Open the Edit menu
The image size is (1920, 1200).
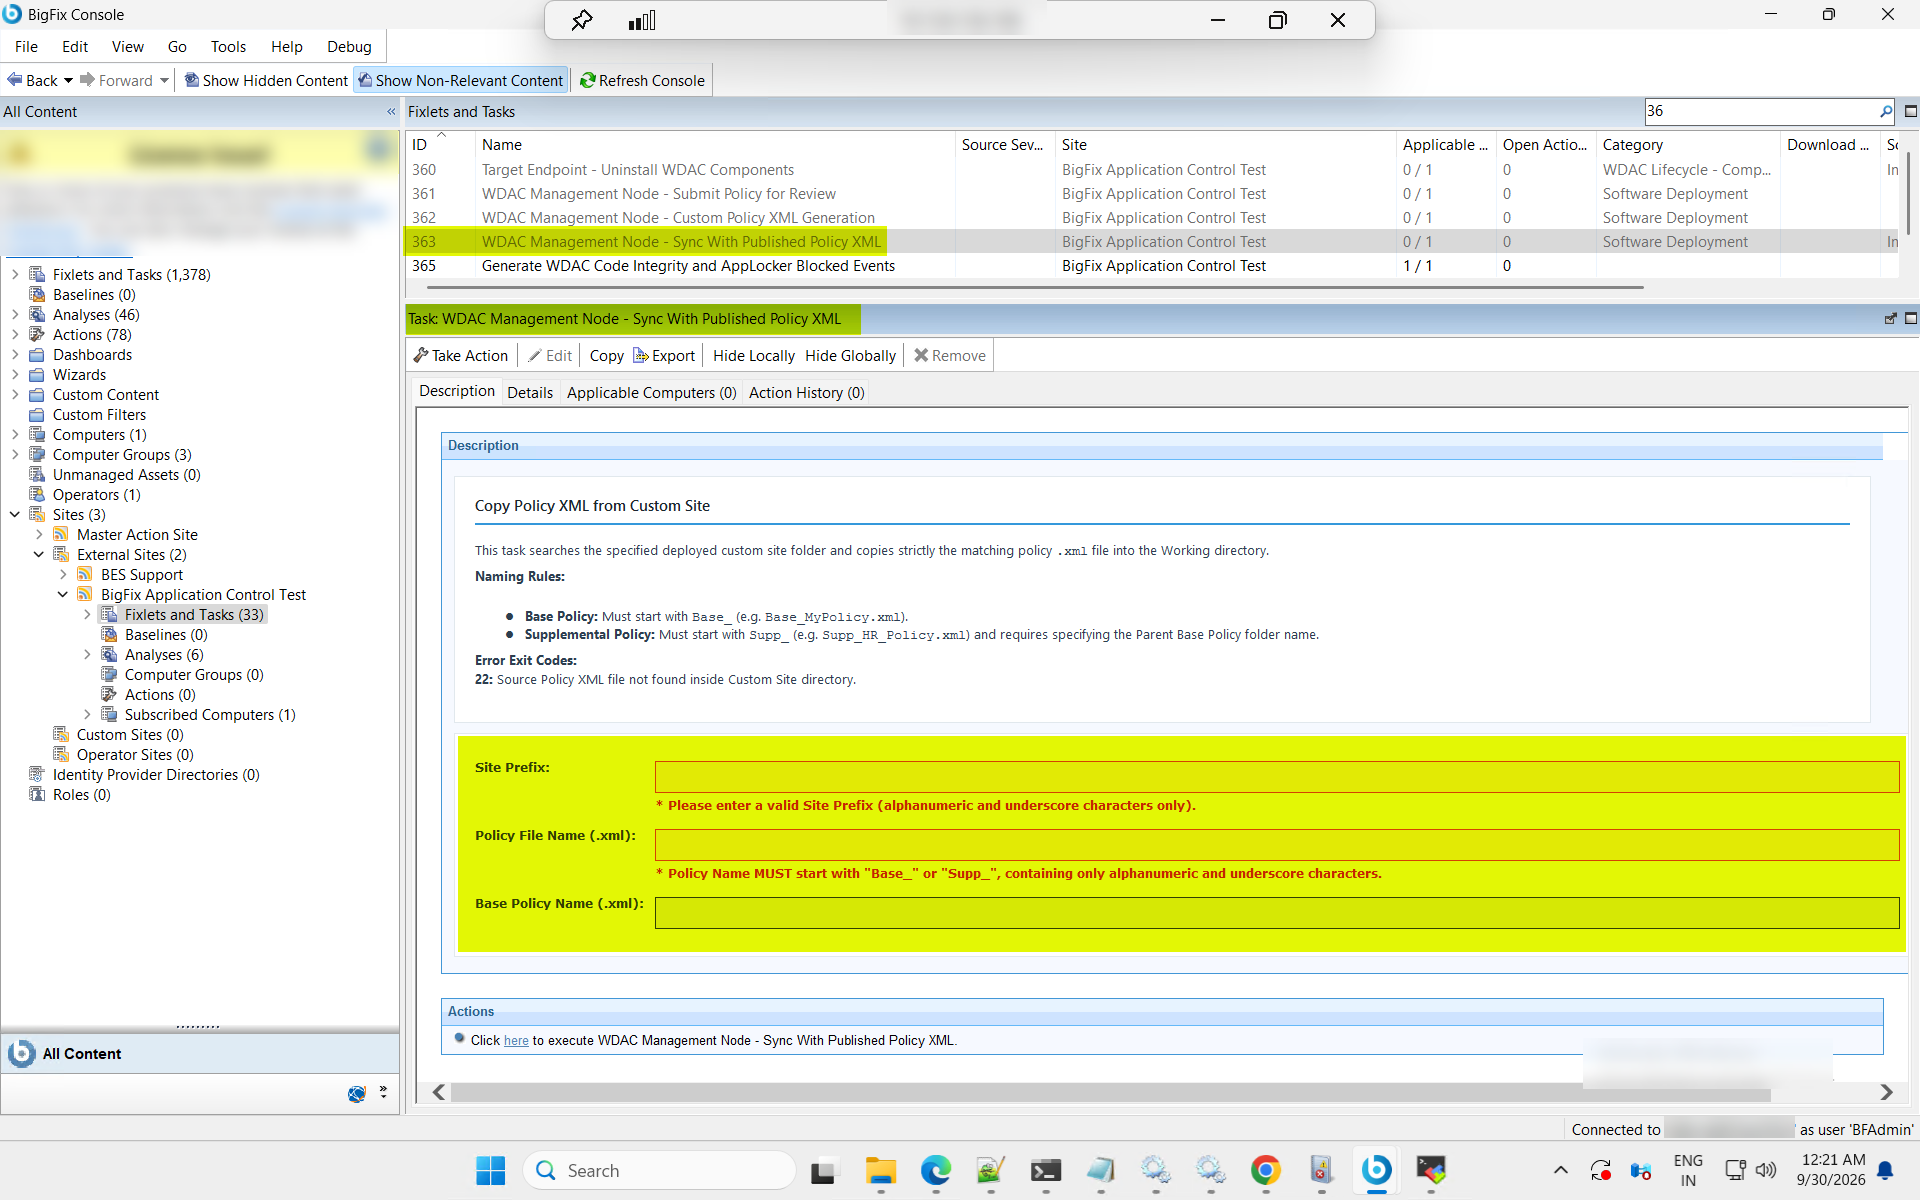click(x=74, y=46)
